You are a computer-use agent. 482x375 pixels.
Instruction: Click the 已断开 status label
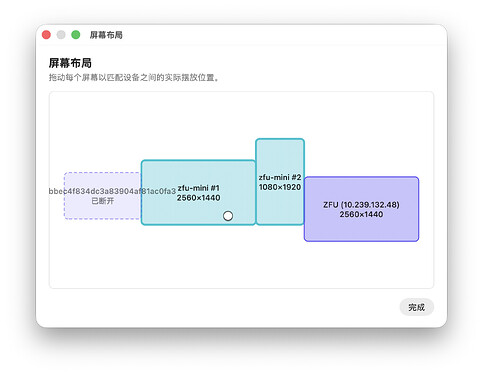point(103,201)
